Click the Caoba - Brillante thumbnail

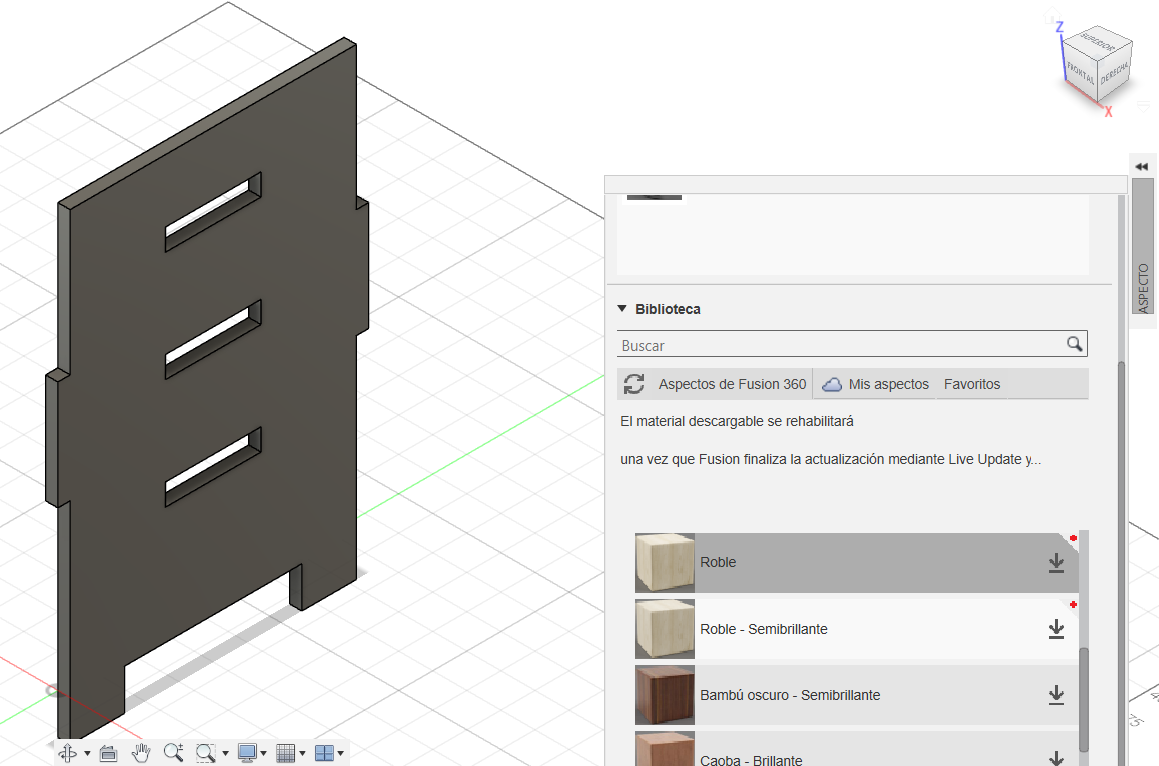[665, 749]
